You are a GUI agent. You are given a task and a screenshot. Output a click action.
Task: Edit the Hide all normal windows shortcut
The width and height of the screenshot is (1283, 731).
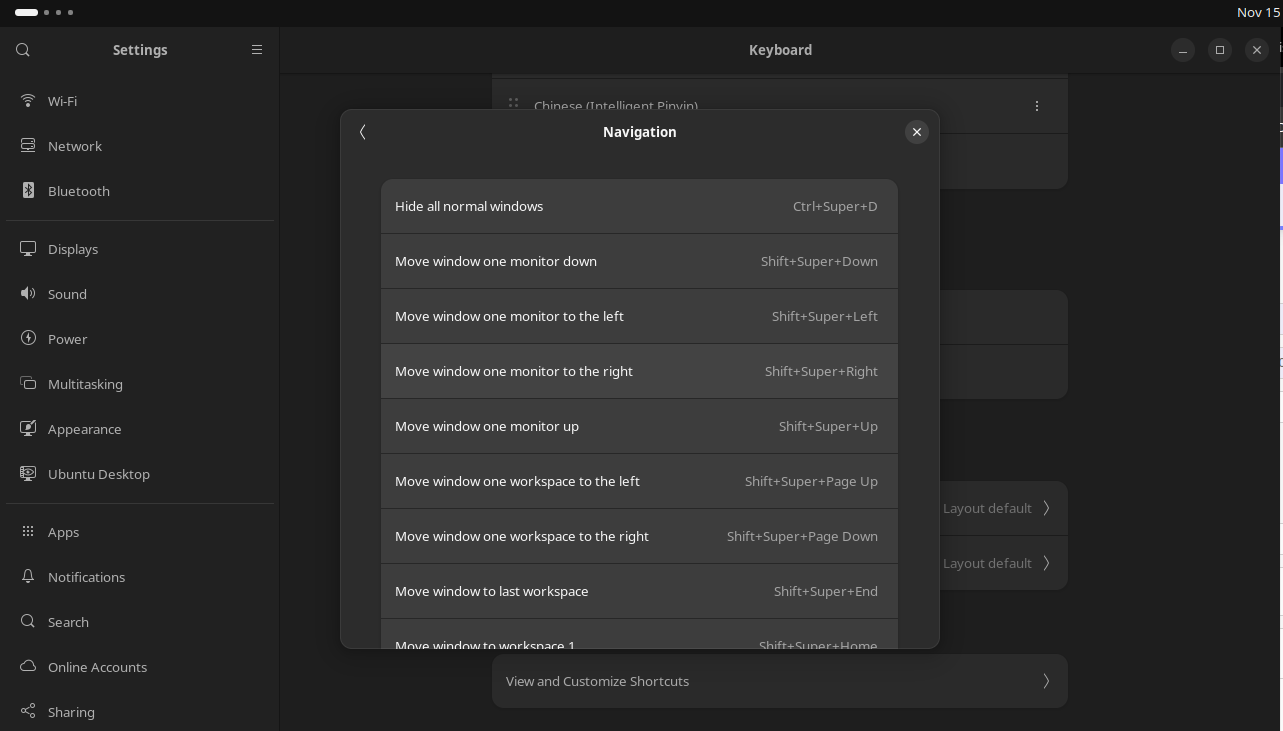pyautogui.click(x=638, y=207)
